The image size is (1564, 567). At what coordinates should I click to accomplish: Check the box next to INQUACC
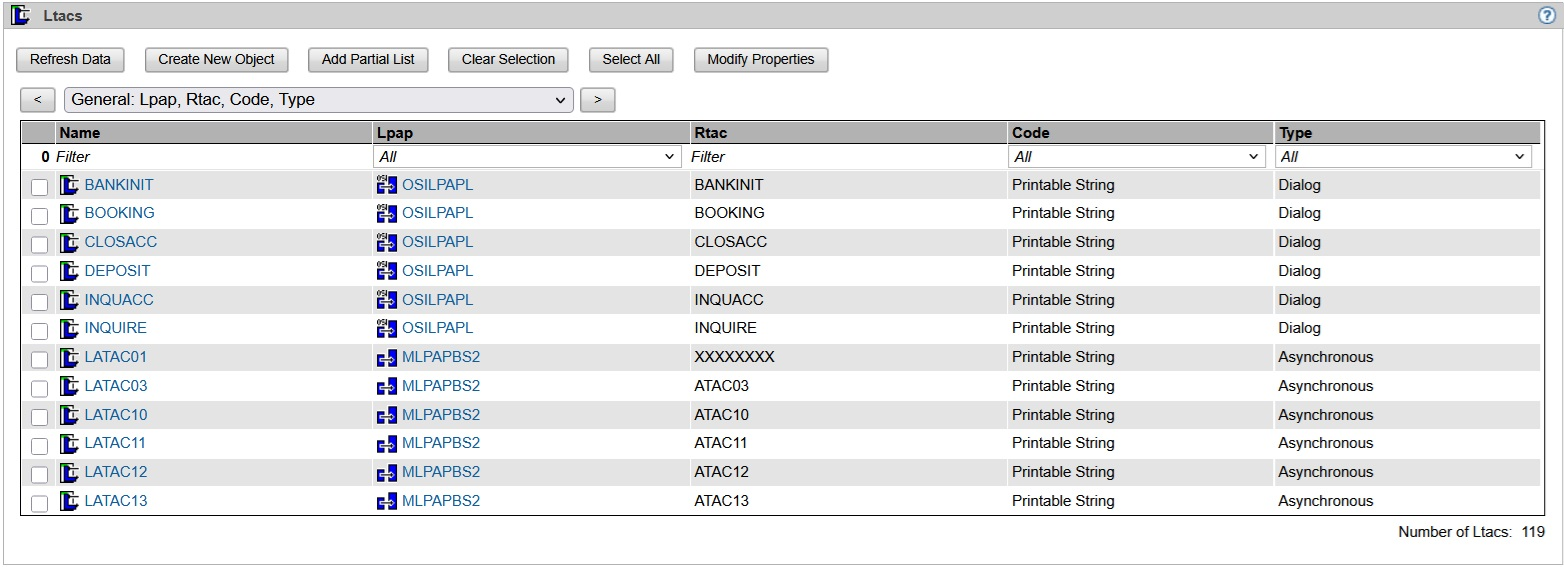[x=39, y=302]
